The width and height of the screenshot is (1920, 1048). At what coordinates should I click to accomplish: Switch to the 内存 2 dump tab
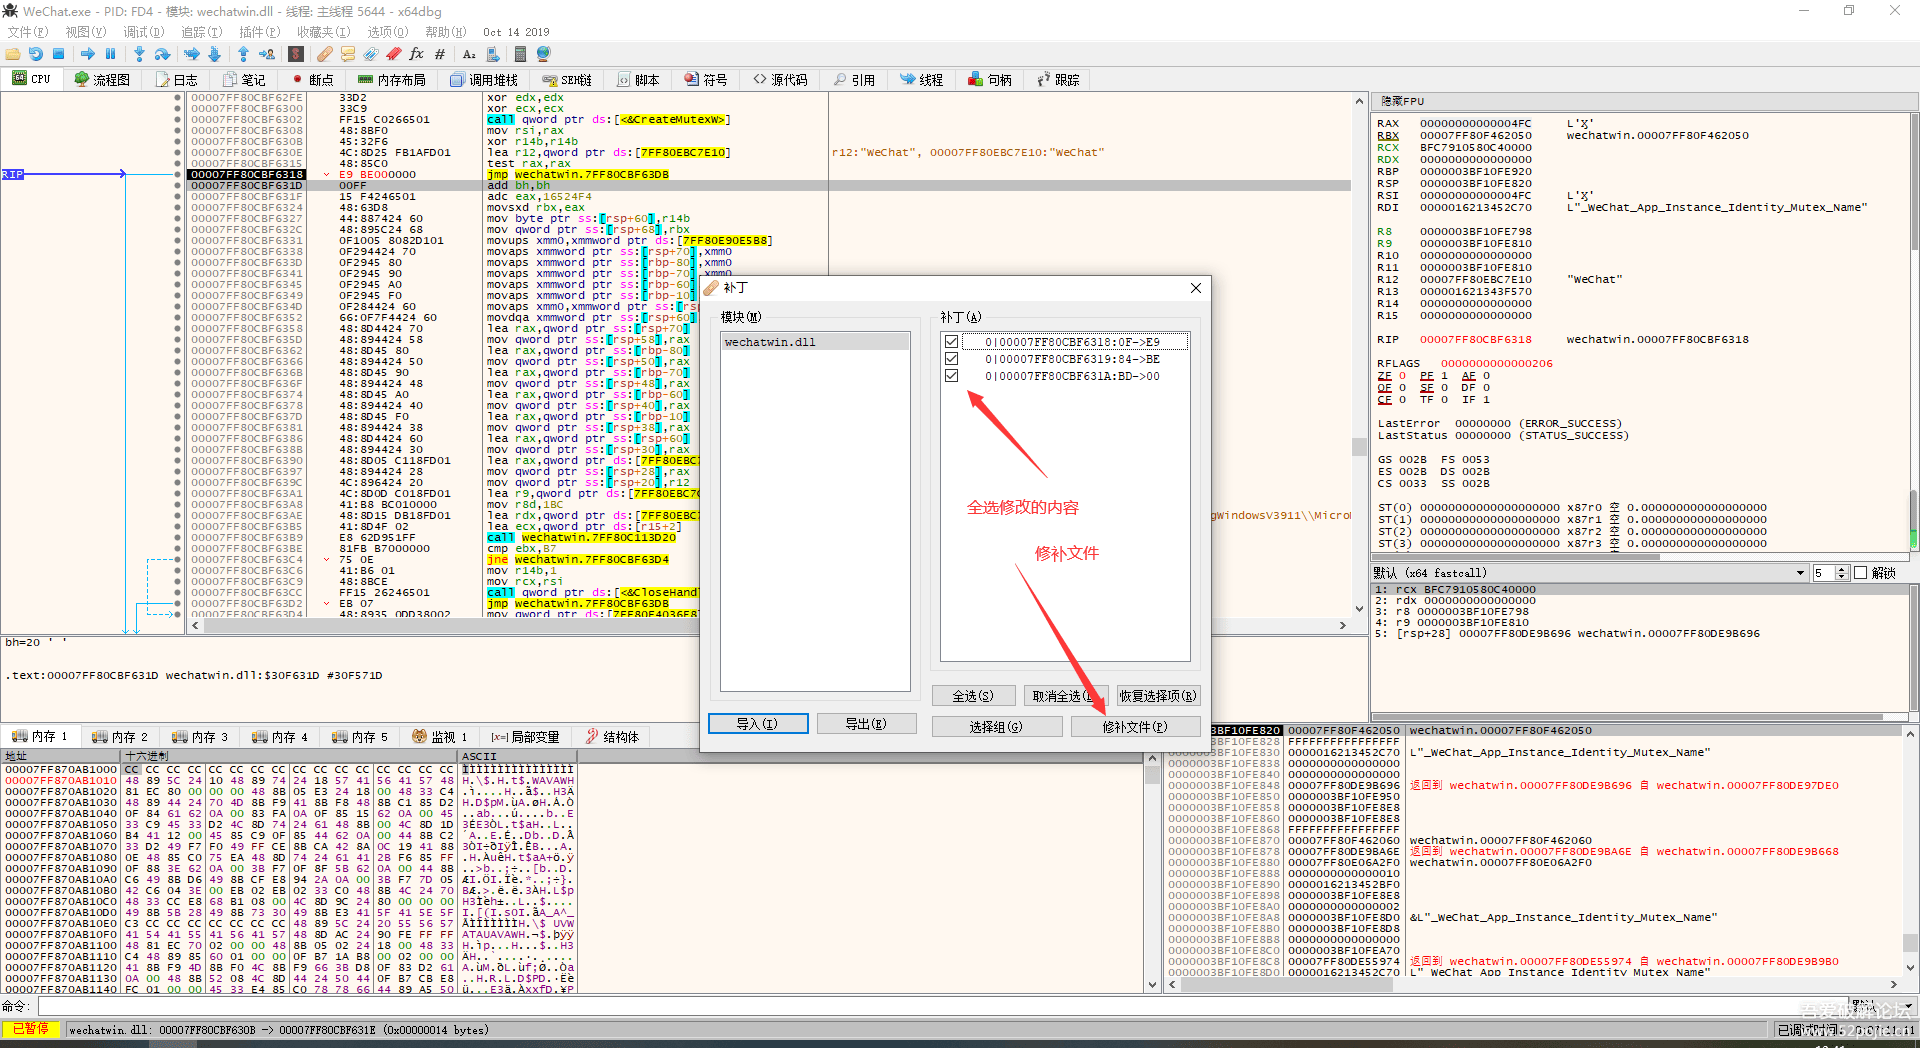(x=119, y=737)
